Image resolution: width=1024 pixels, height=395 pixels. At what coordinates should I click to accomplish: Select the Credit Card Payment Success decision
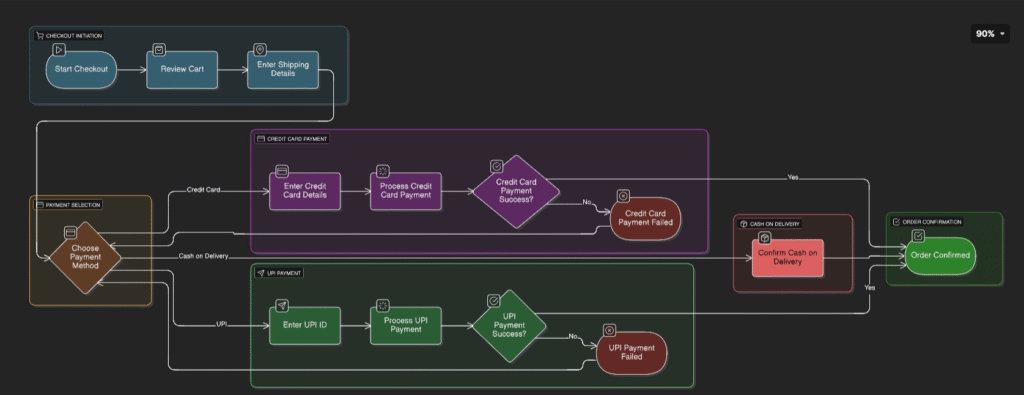pyautogui.click(x=516, y=191)
